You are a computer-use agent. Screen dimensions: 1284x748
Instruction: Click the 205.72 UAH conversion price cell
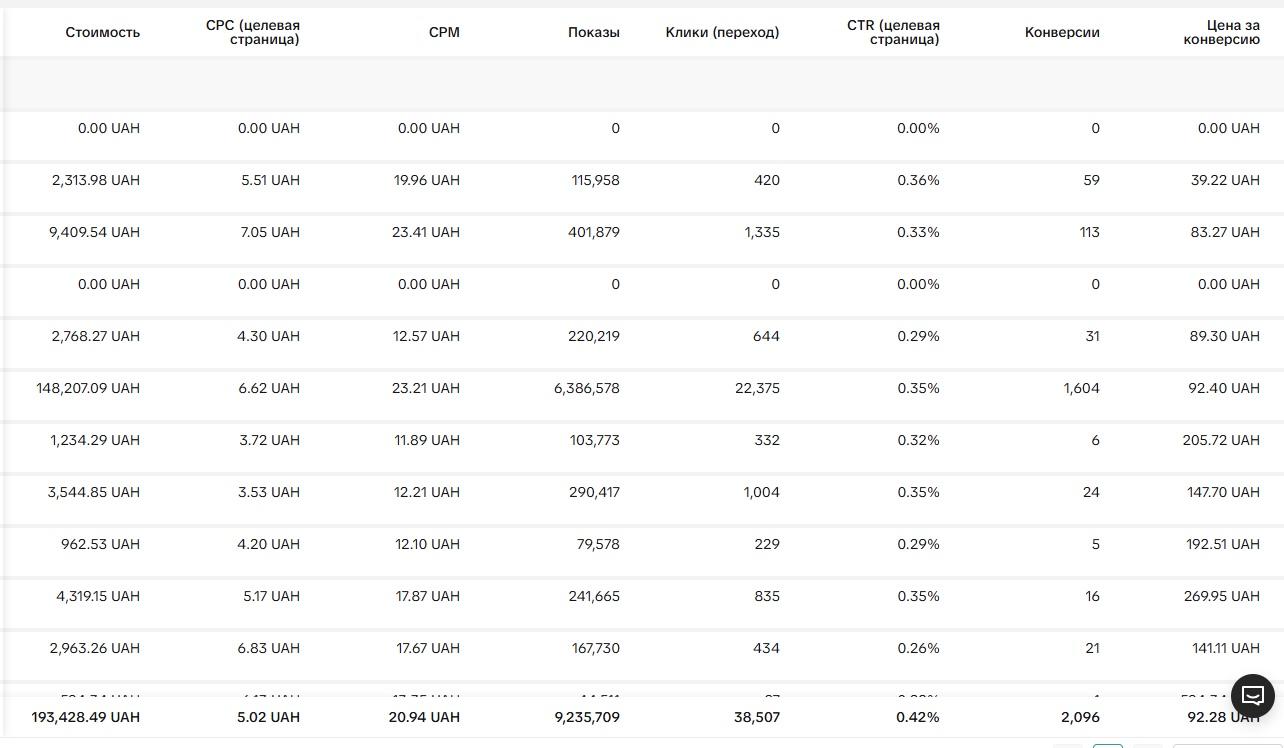click(1221, 440)
